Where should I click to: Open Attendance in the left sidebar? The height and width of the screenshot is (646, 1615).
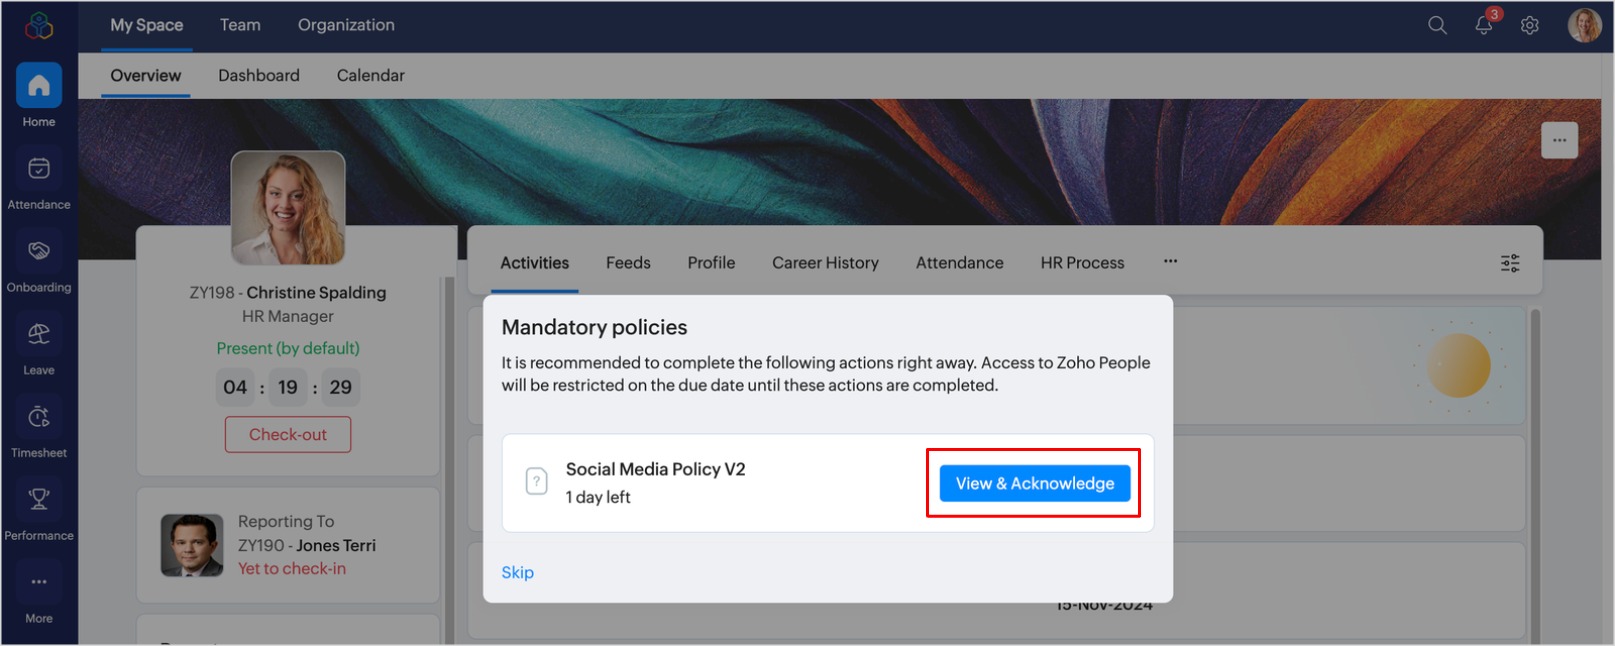click(x=39, y=169)
